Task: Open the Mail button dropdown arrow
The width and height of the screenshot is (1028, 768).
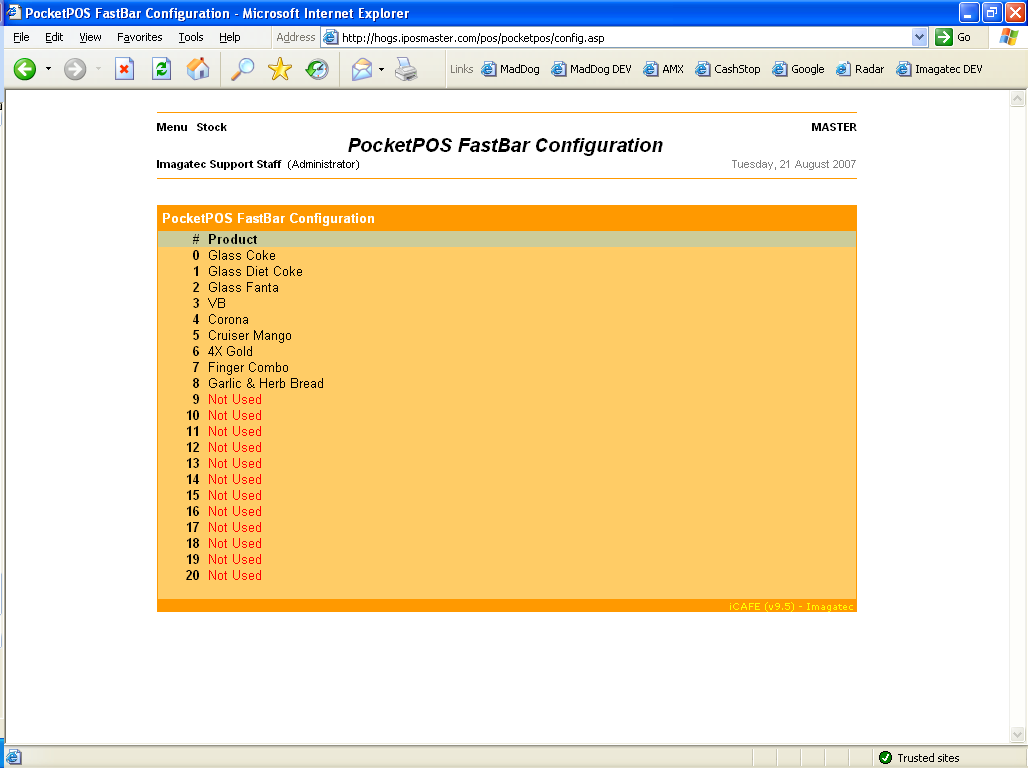Action: [x=381, y=69]
